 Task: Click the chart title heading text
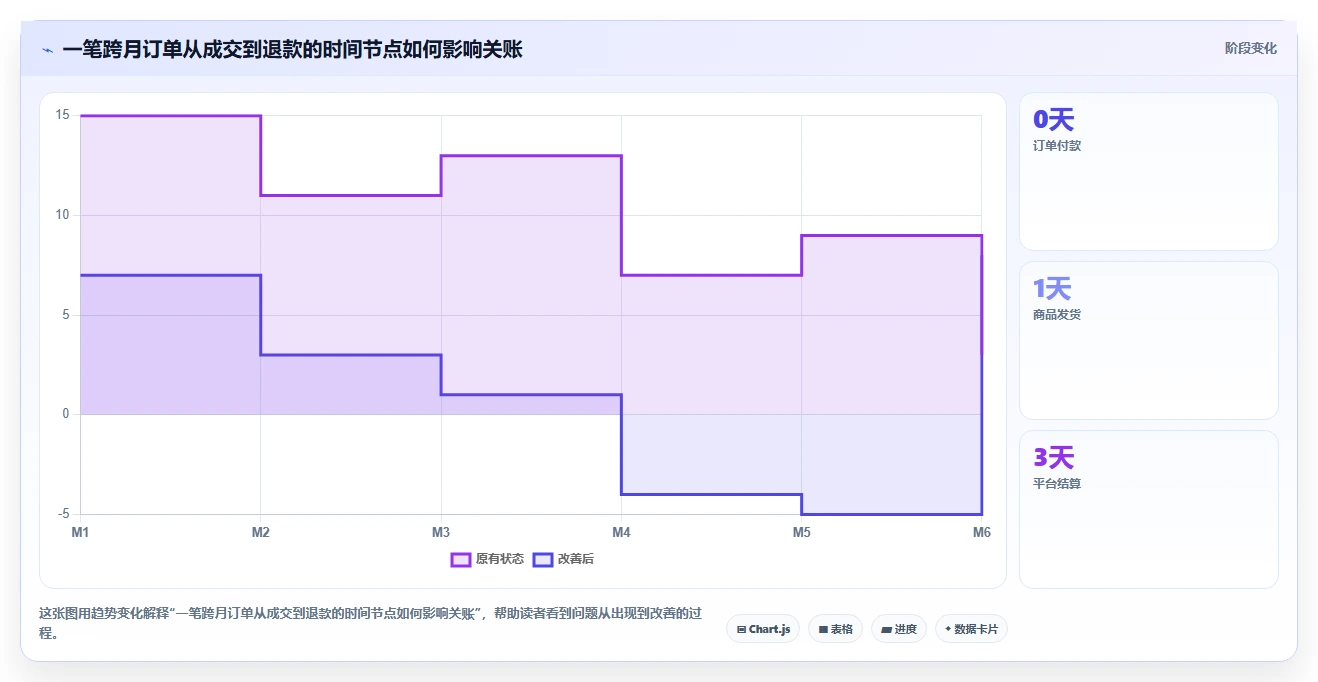point(292,50)
